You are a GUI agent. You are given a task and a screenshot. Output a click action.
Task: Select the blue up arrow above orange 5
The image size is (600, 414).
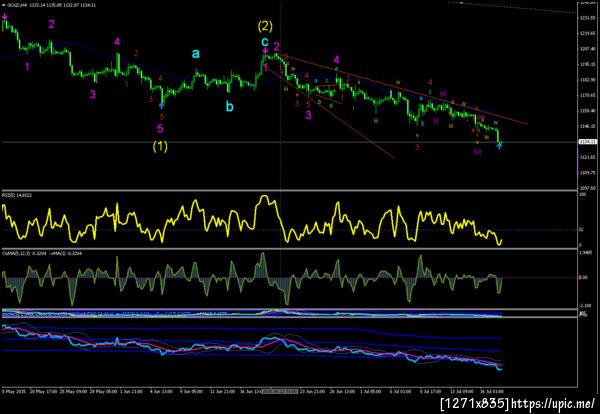point(162,105)
